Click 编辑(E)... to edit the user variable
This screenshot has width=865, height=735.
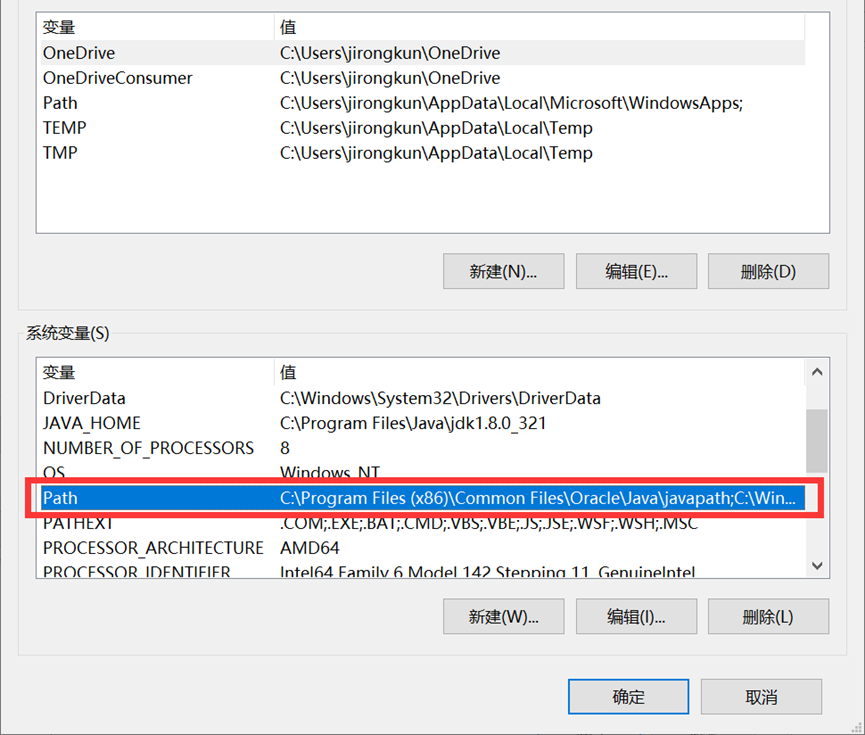coord(636,271)
